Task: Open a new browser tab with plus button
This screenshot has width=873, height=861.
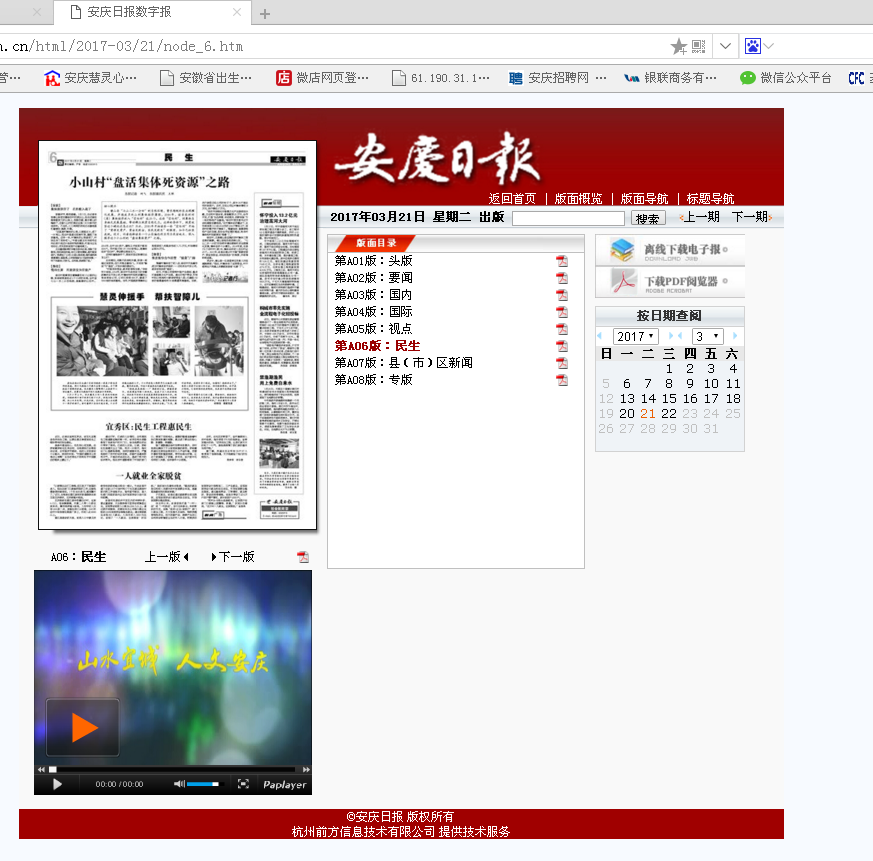Action: 265,13
